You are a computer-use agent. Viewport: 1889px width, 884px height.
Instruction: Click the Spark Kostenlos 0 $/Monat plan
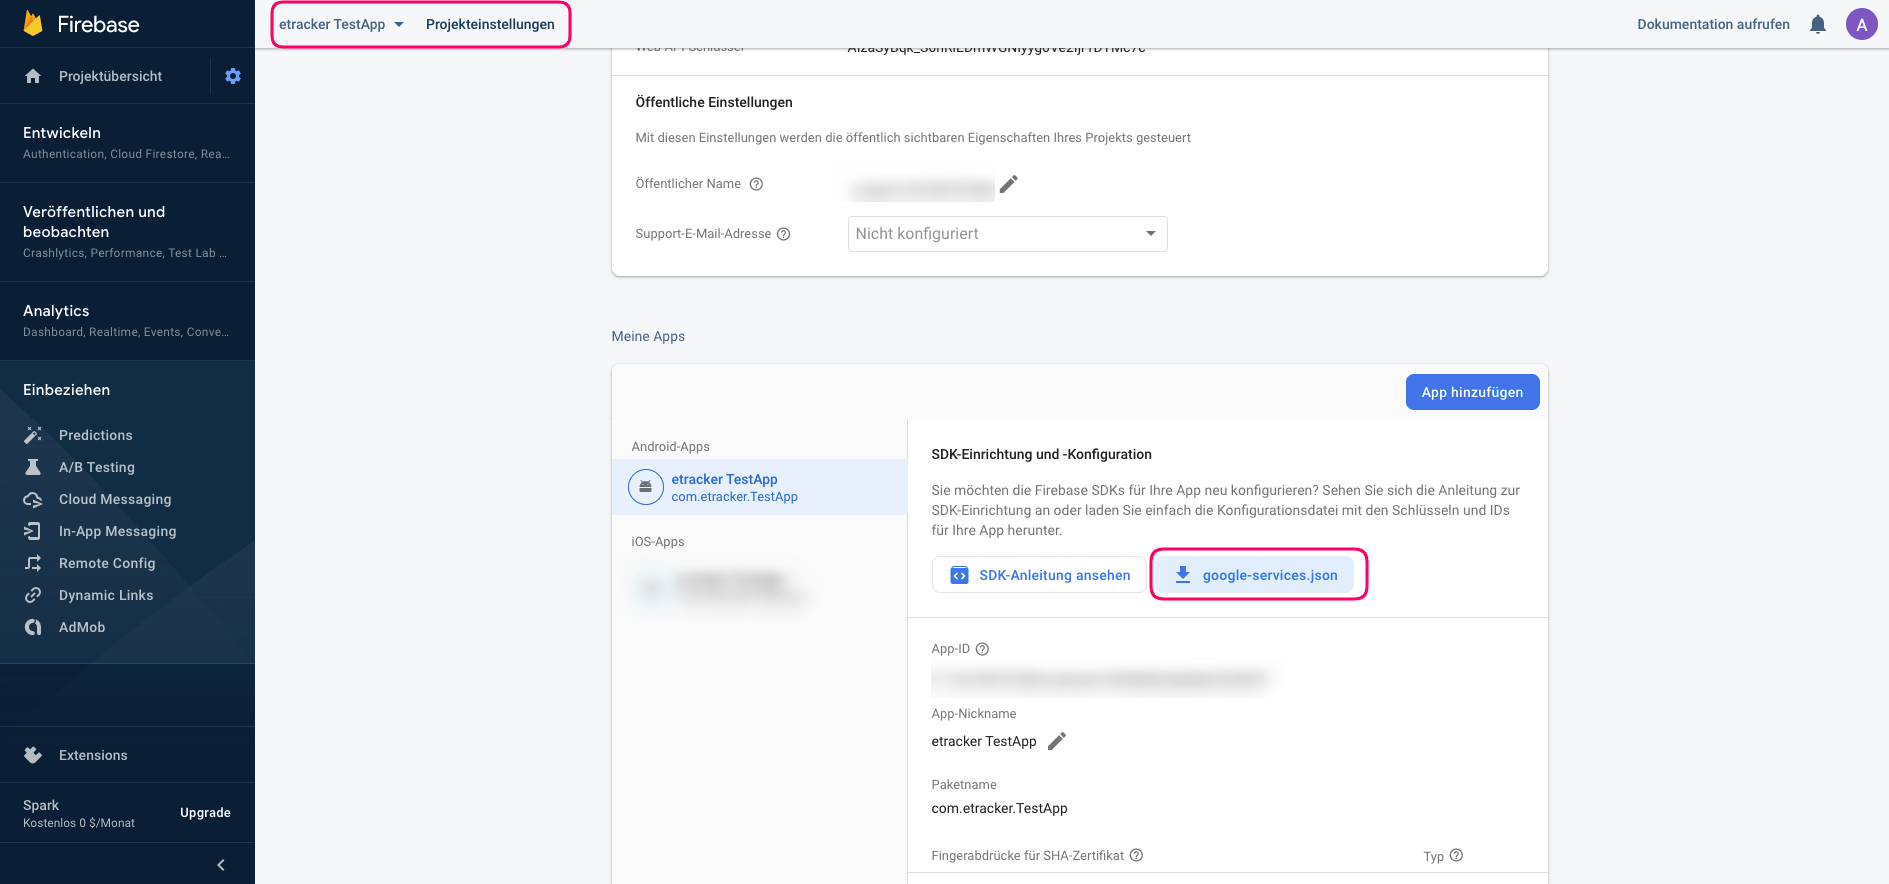coord(79,813)
